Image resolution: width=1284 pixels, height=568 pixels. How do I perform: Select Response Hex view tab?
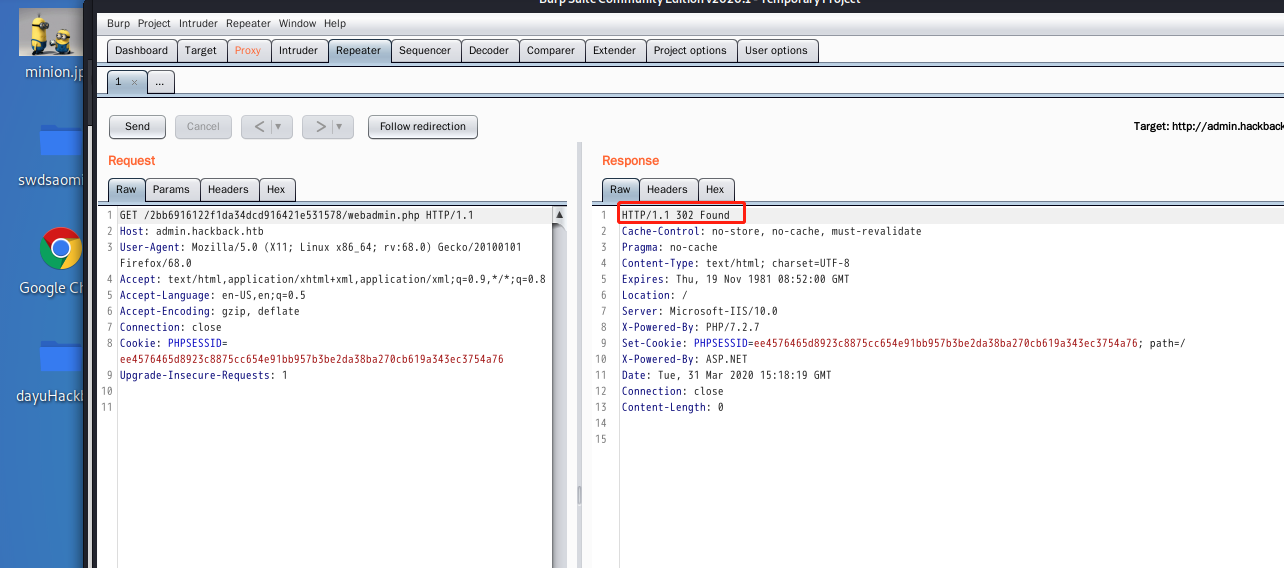coord(715,189)
